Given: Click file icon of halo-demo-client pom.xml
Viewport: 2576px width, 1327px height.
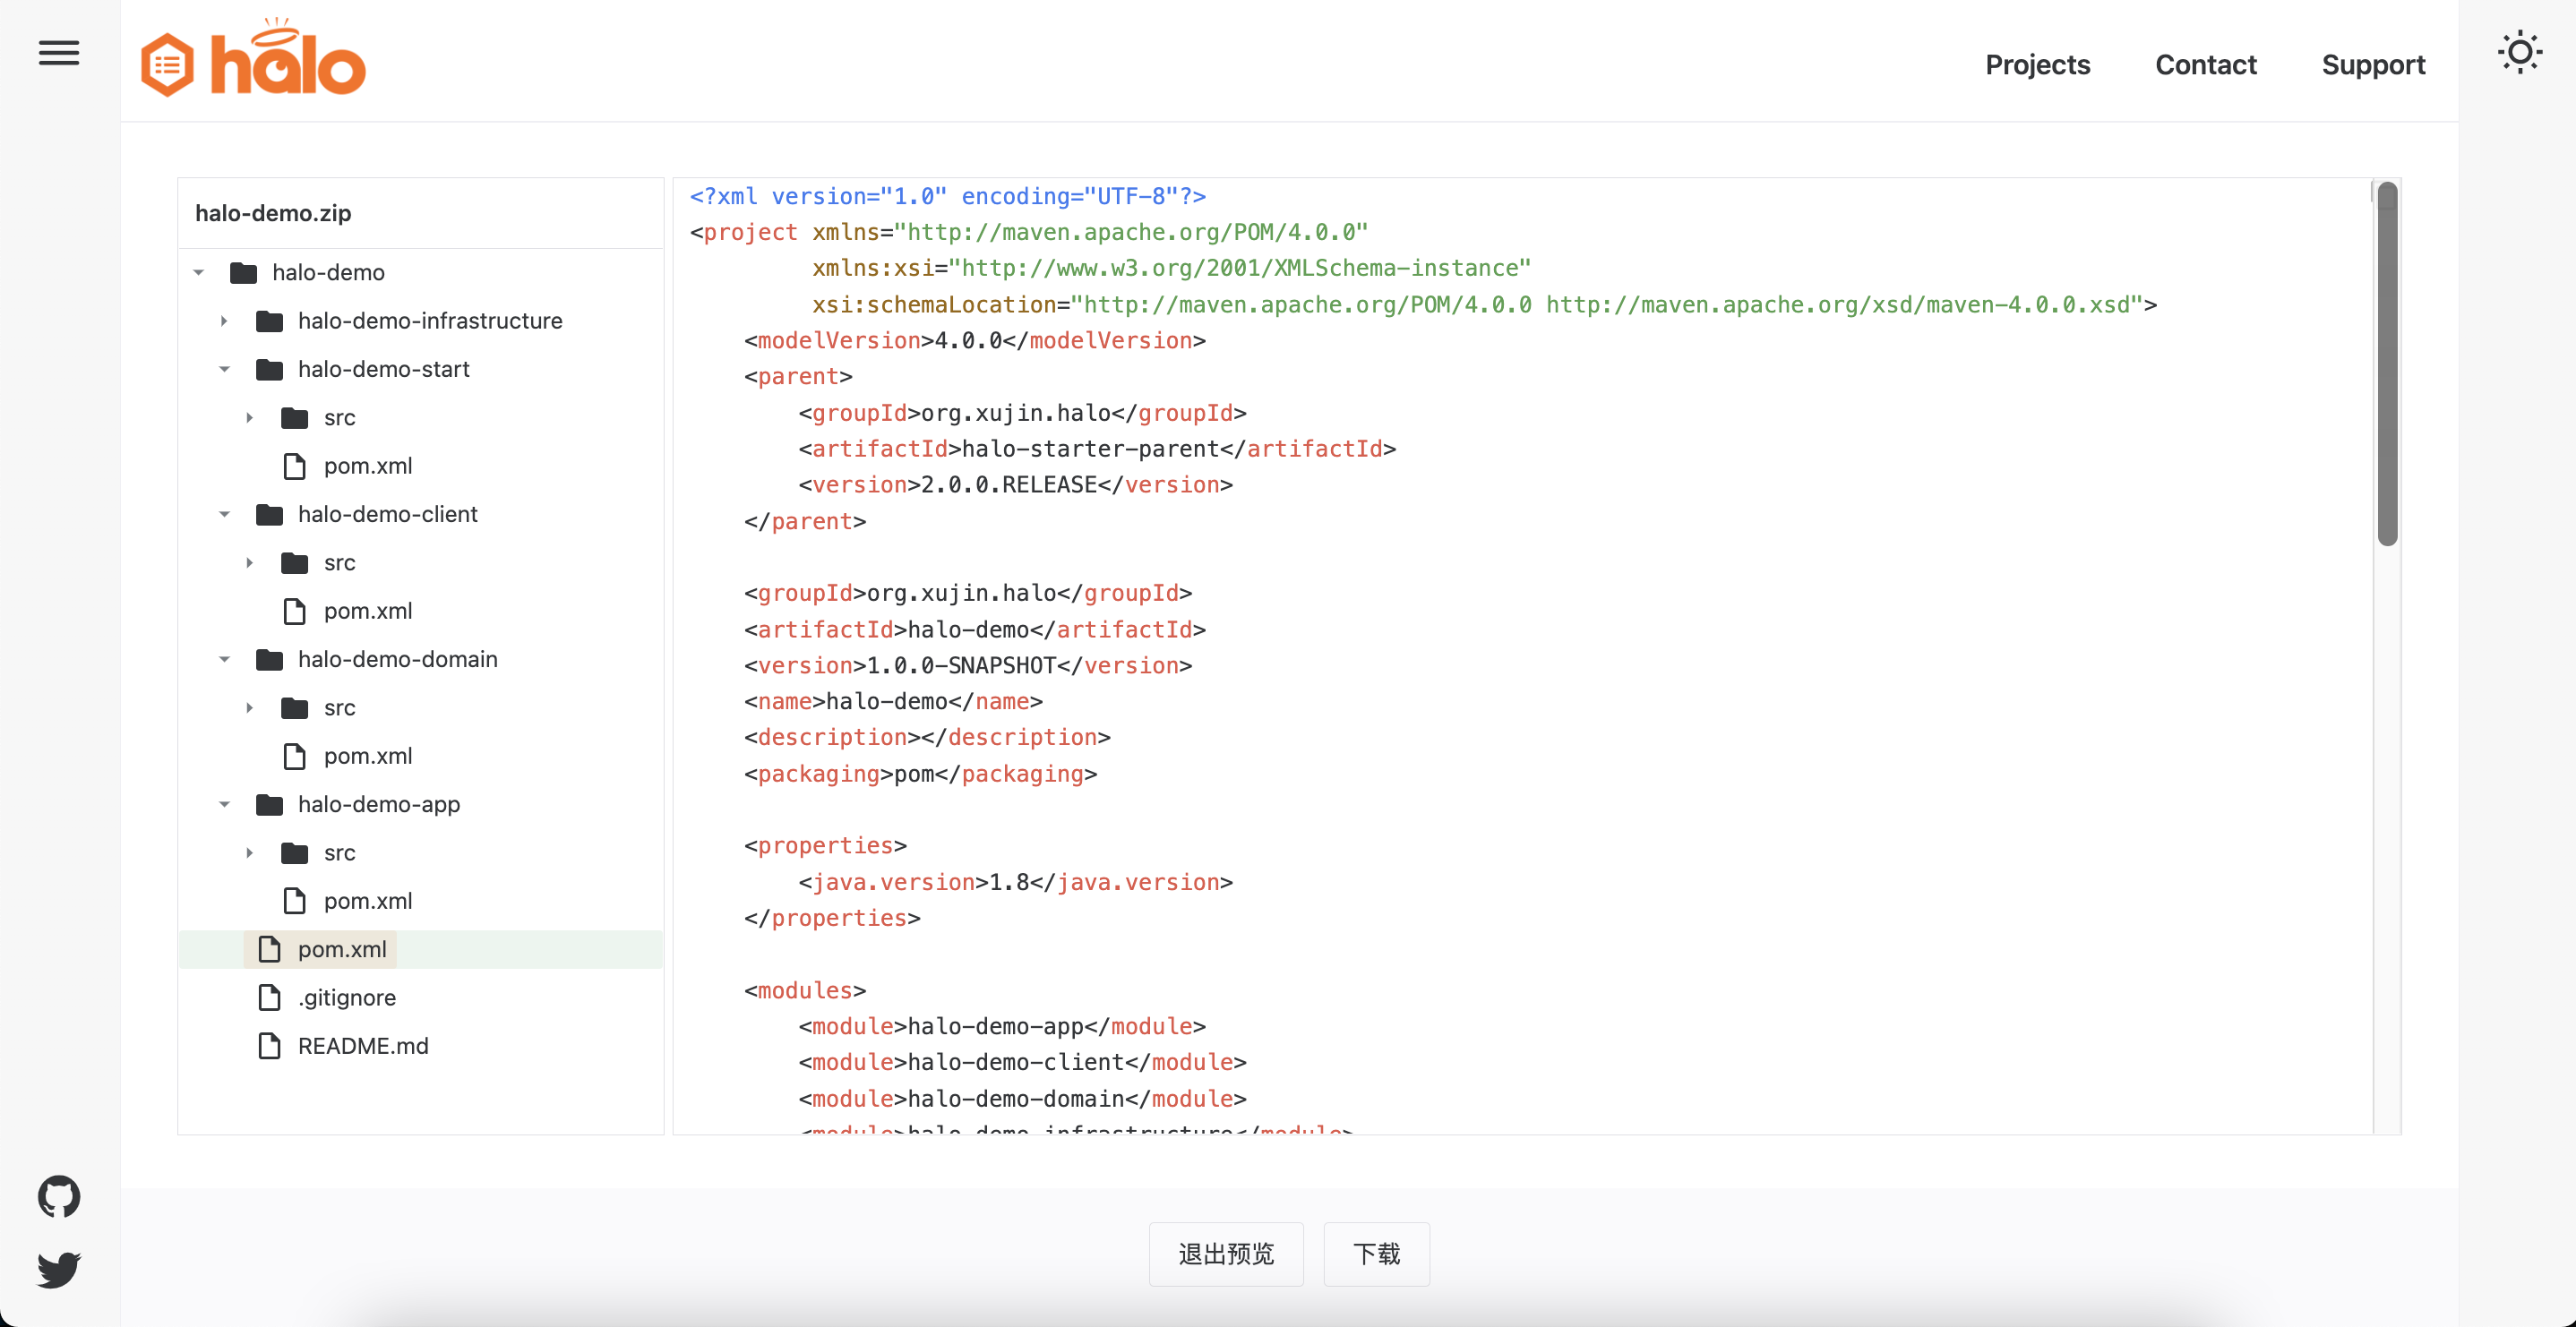Looking at the screenshot, I should 295,611.
